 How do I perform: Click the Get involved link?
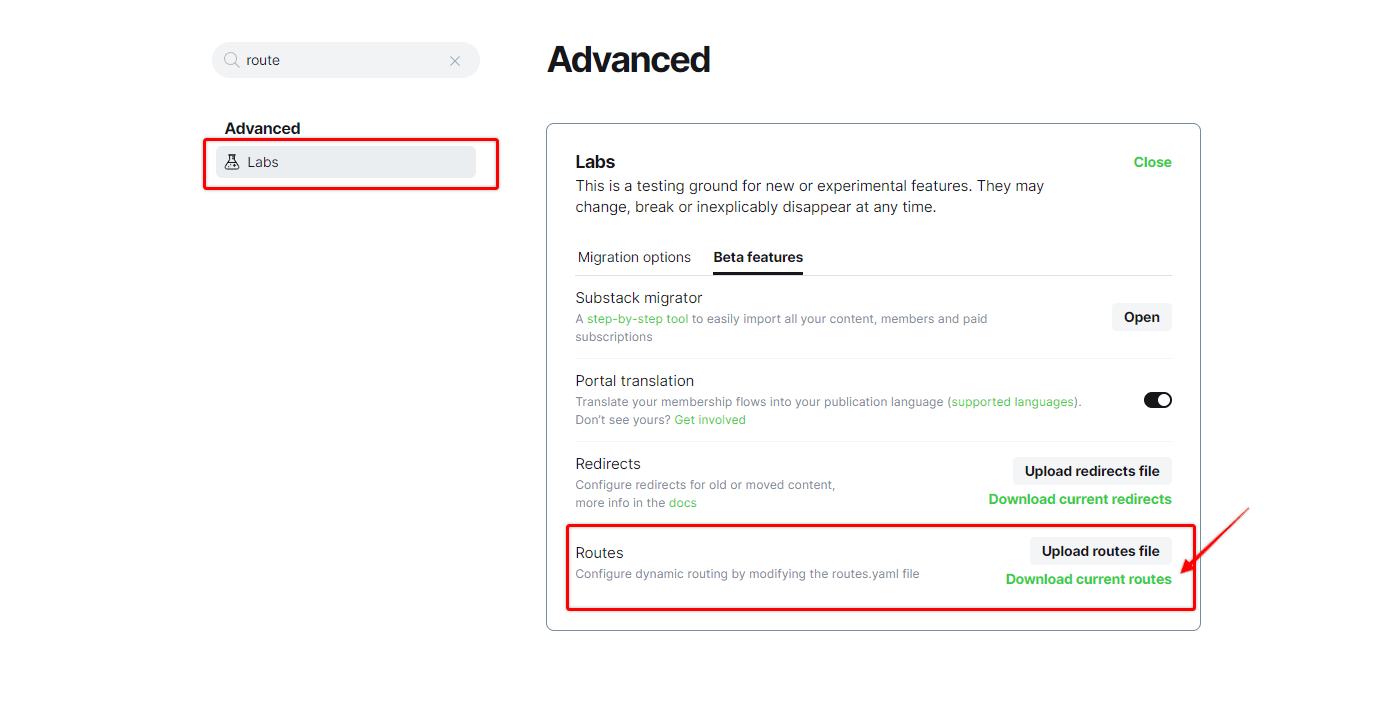710,420
